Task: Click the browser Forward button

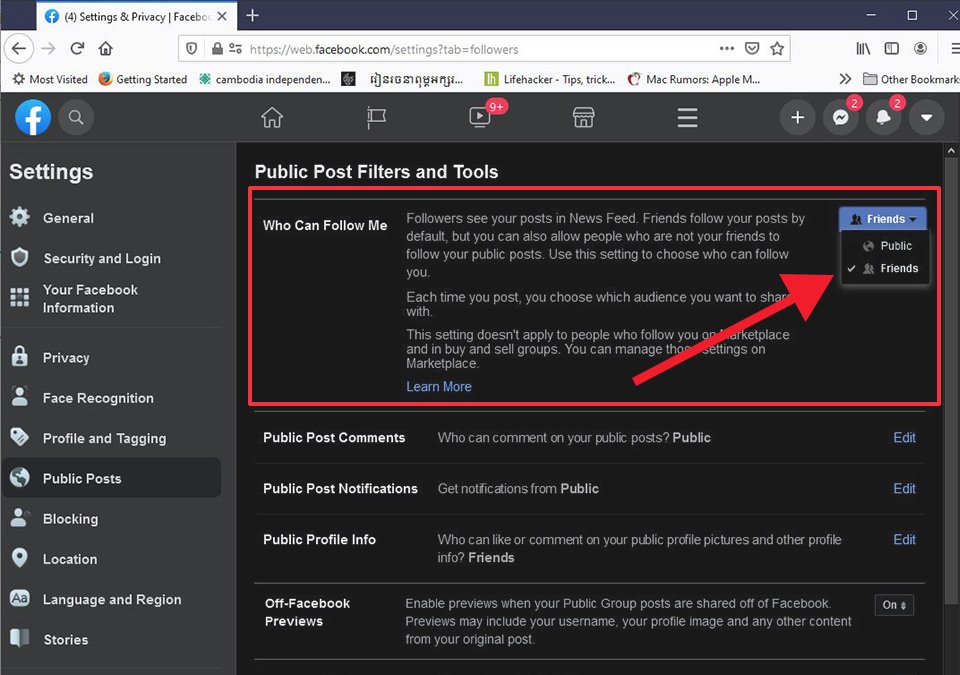Action: click(x=48, y=48)
